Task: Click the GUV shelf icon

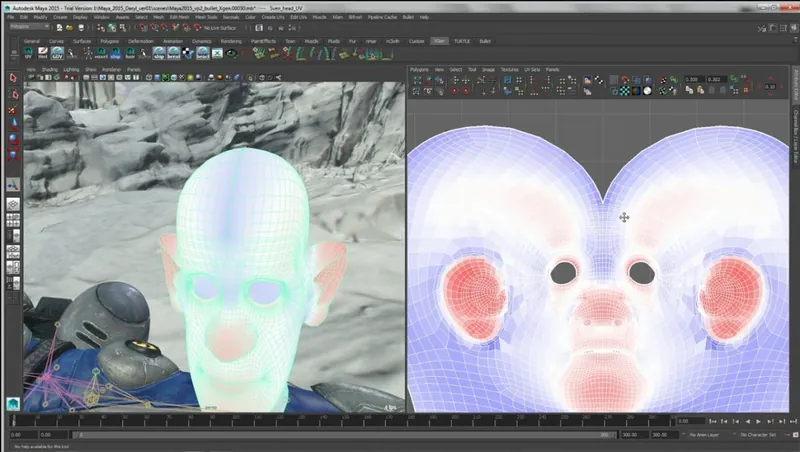Action: [x=57, y=53]
